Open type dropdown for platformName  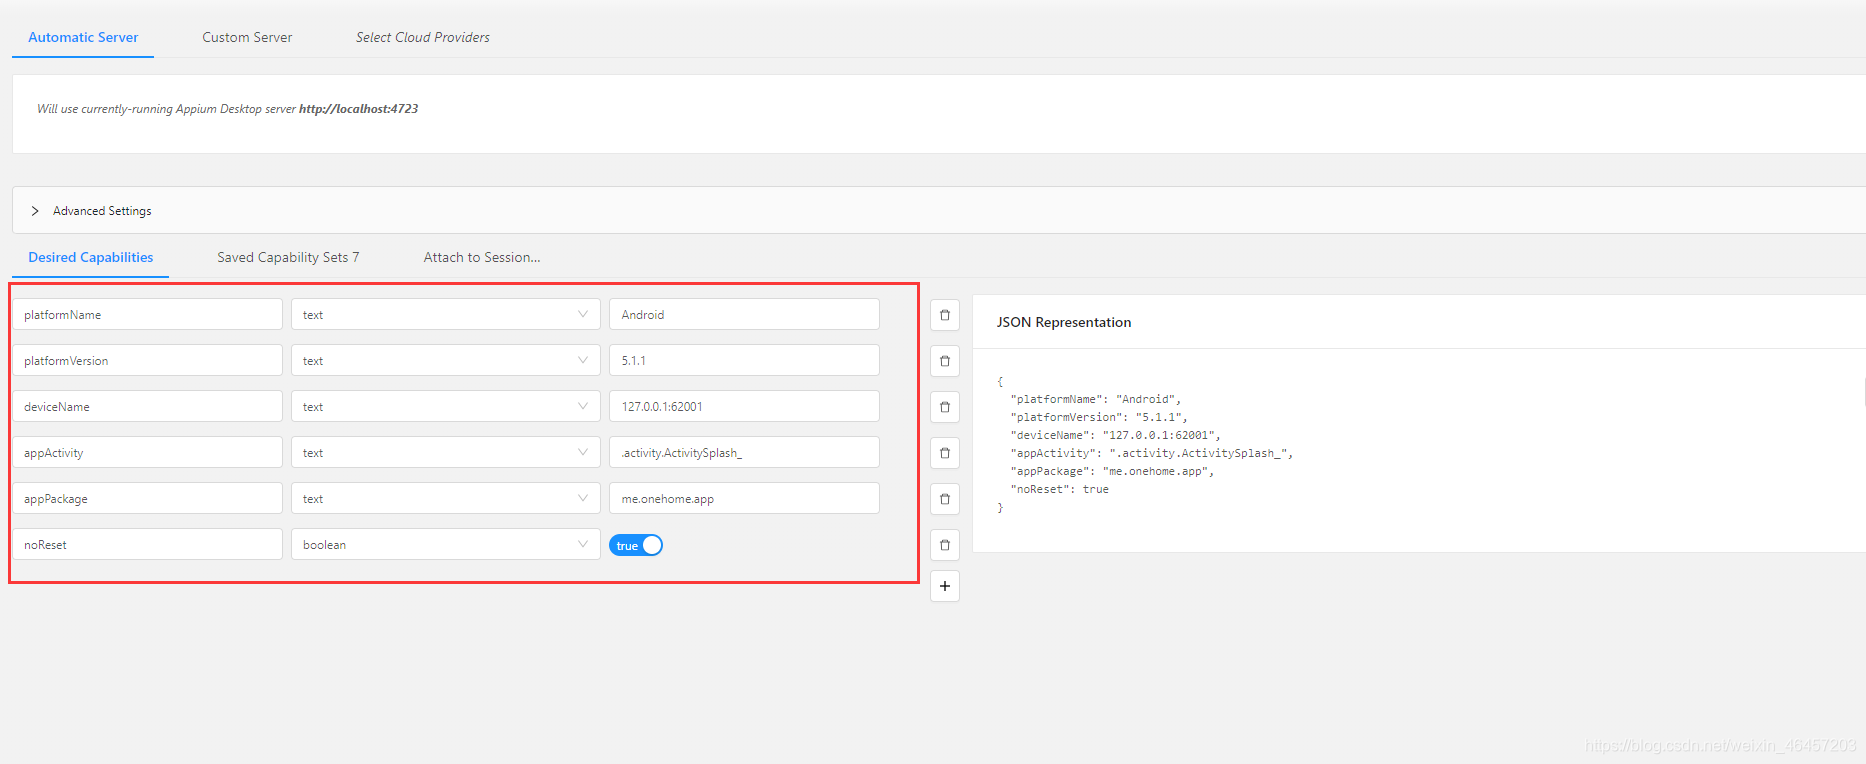coord(446,314)
